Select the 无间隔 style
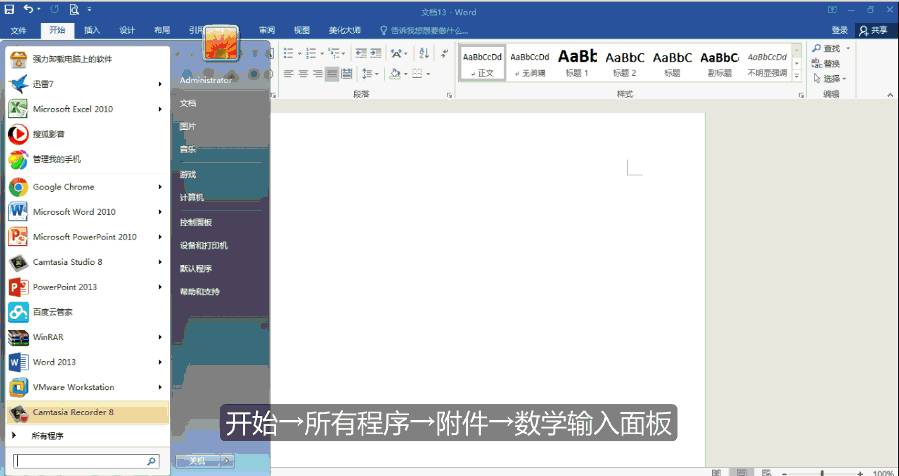899x476 pixels. point(530,63)
